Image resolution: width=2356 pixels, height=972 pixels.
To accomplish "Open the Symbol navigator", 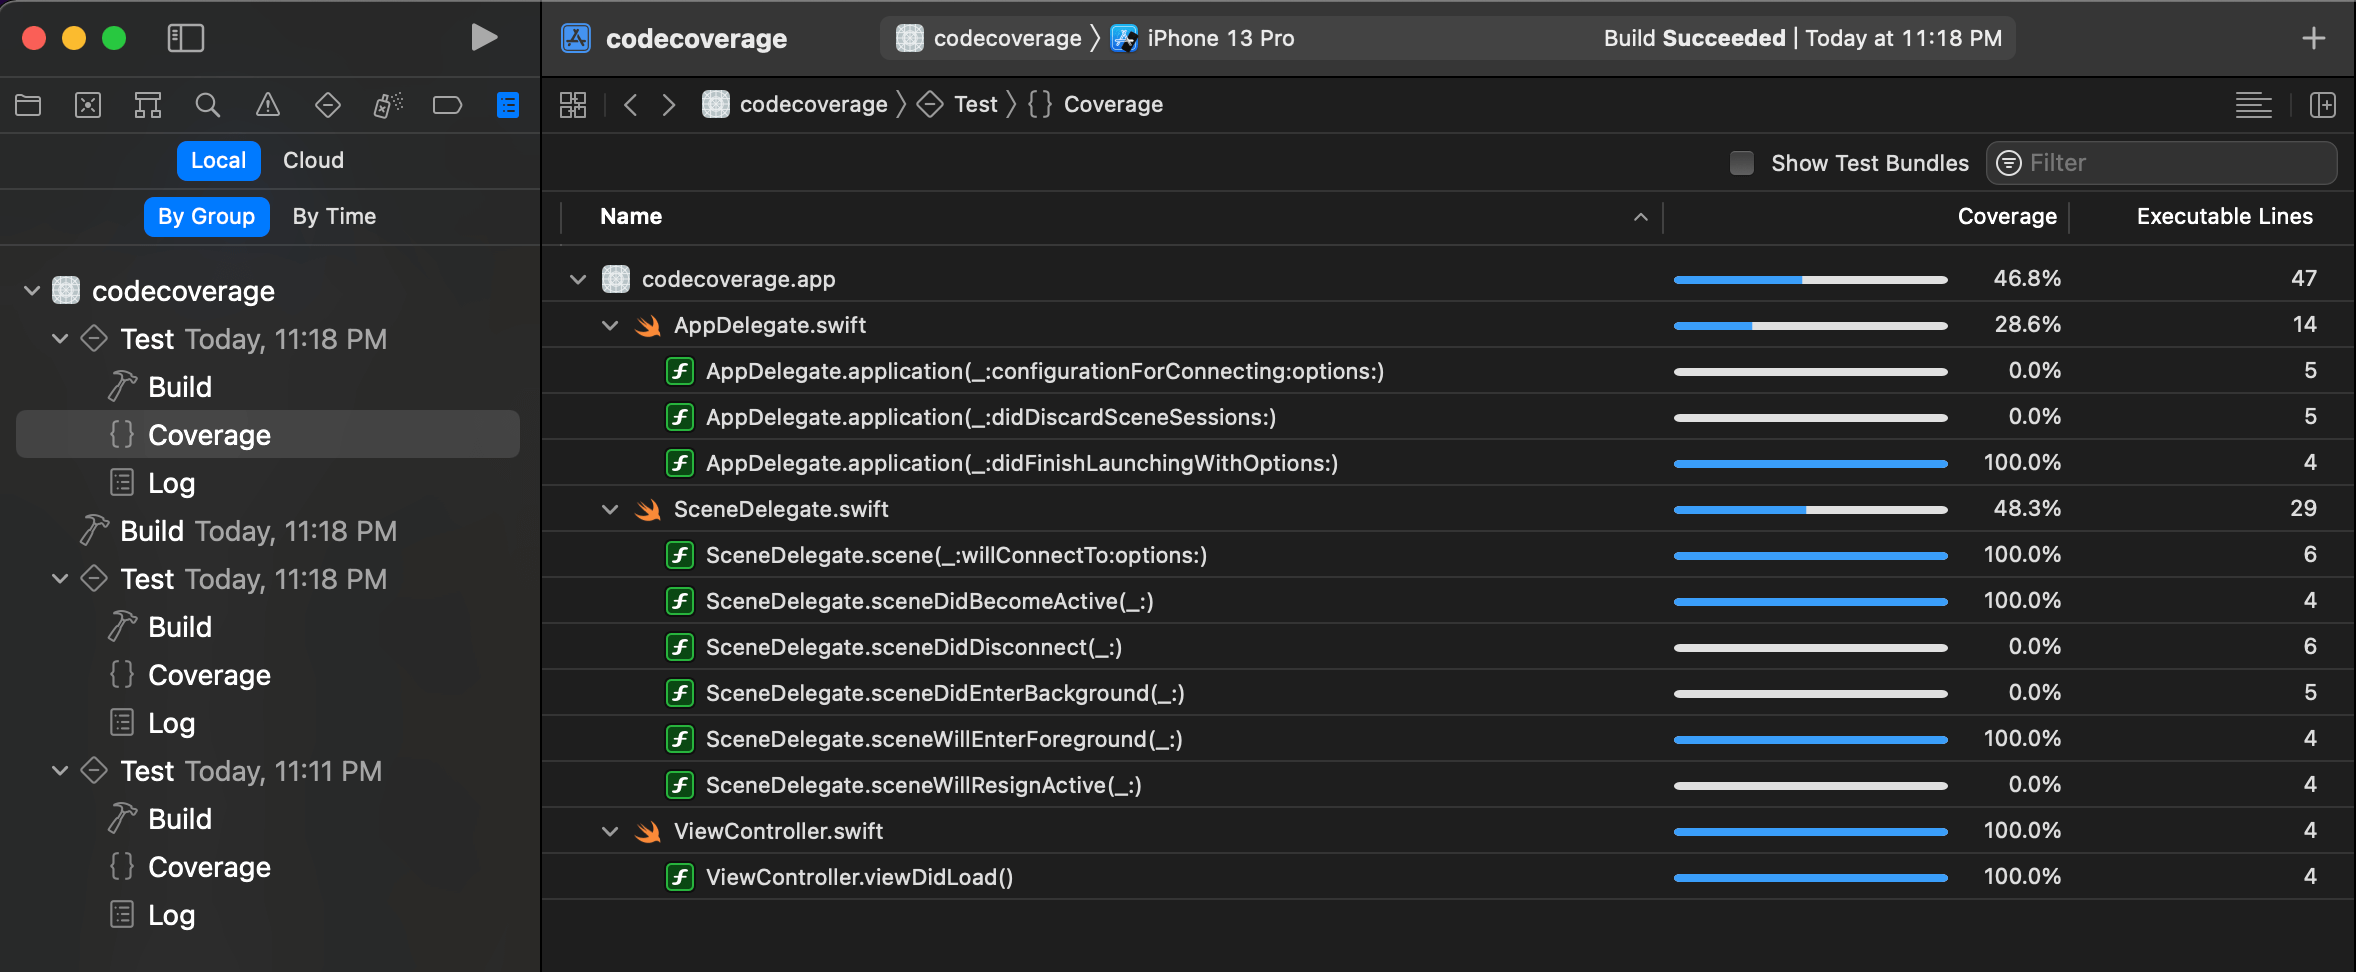I will pyautogui.click(x=148, y=105).
